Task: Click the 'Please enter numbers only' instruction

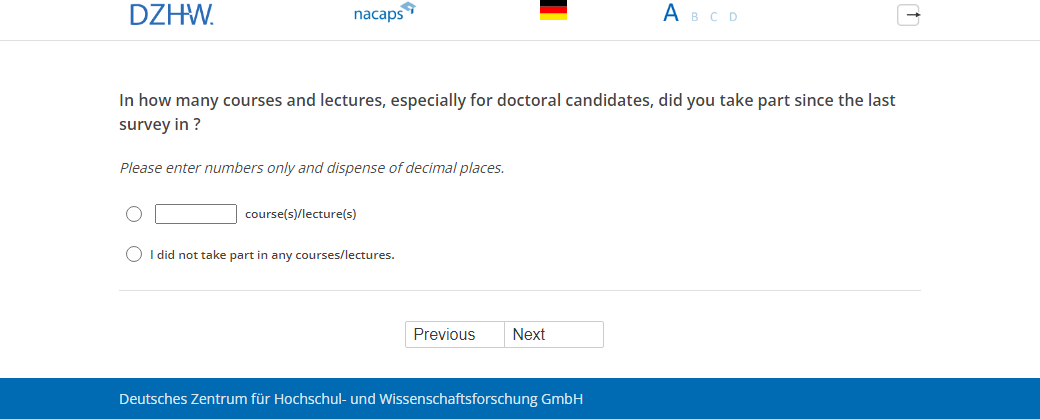Action: coord(312,168)
